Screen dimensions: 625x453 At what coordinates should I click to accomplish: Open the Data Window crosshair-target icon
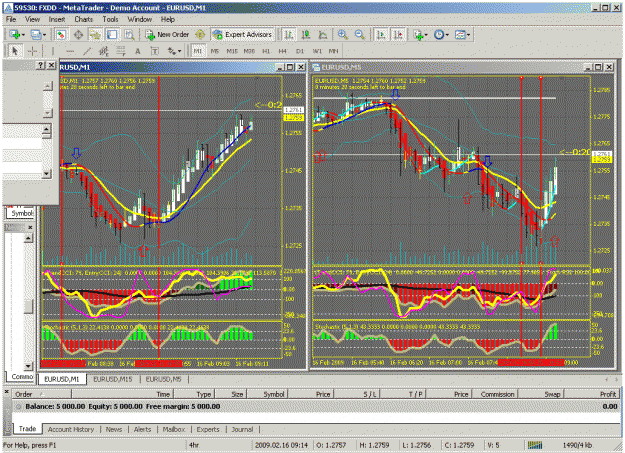(78, 35)
